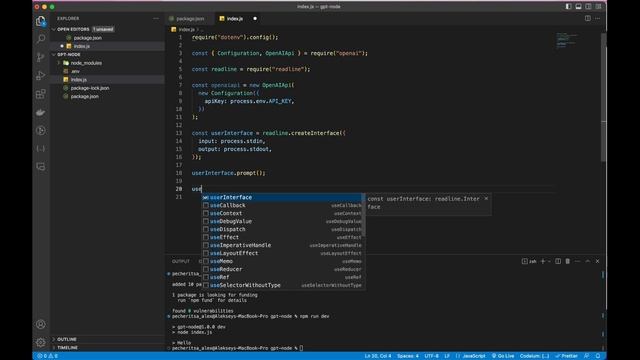Open package.json under Open Editors

click(x=87, y=38)
